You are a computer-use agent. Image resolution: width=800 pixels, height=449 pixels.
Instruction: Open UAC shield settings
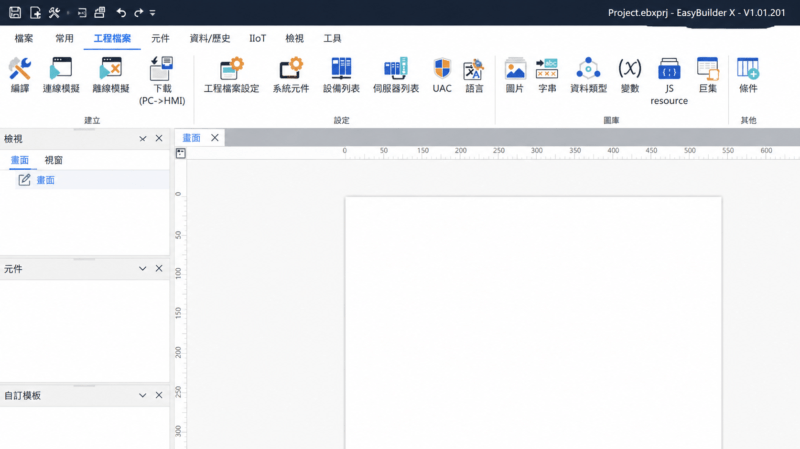pos(442,75)
